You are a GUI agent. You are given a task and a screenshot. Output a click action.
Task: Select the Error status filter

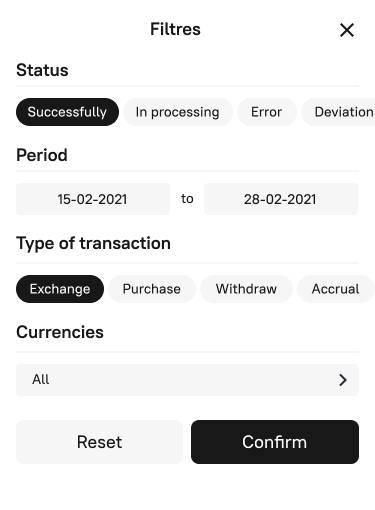pos(267,112)
